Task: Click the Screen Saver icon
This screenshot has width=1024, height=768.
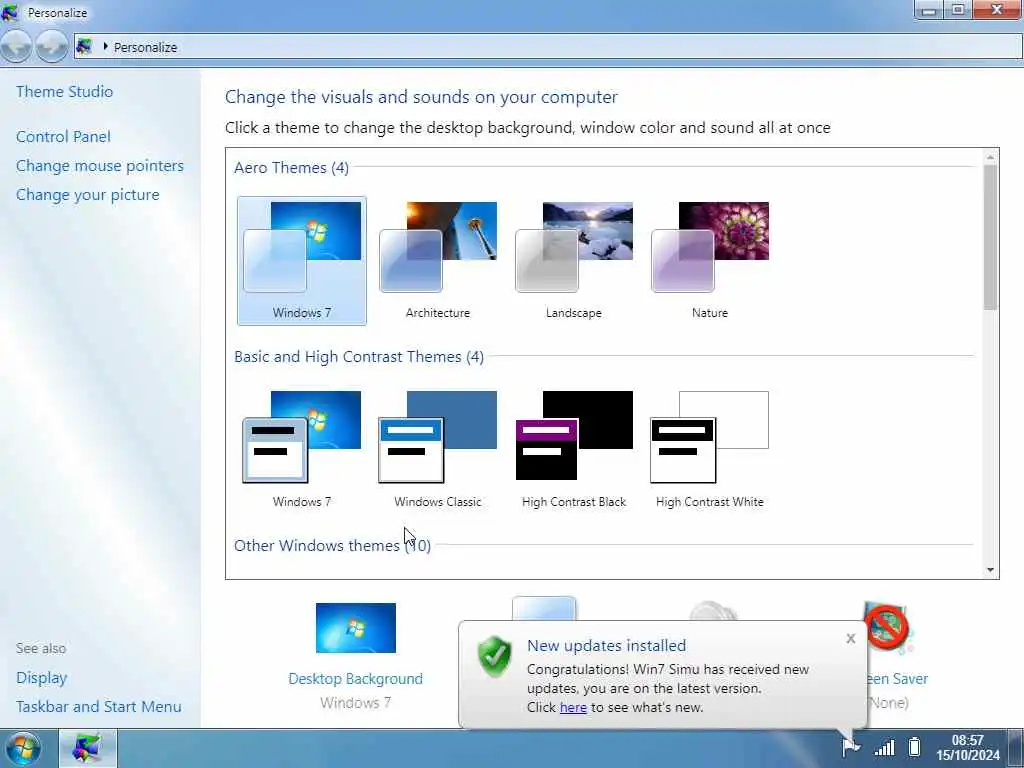Action: 888,628
